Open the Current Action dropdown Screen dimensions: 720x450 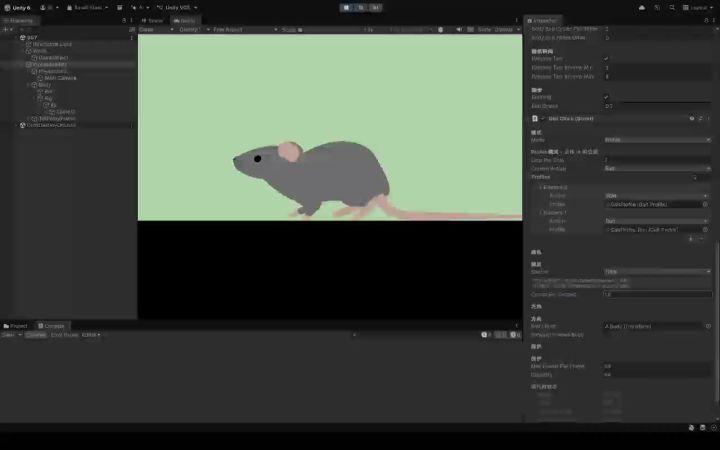(x=658, y=169)
